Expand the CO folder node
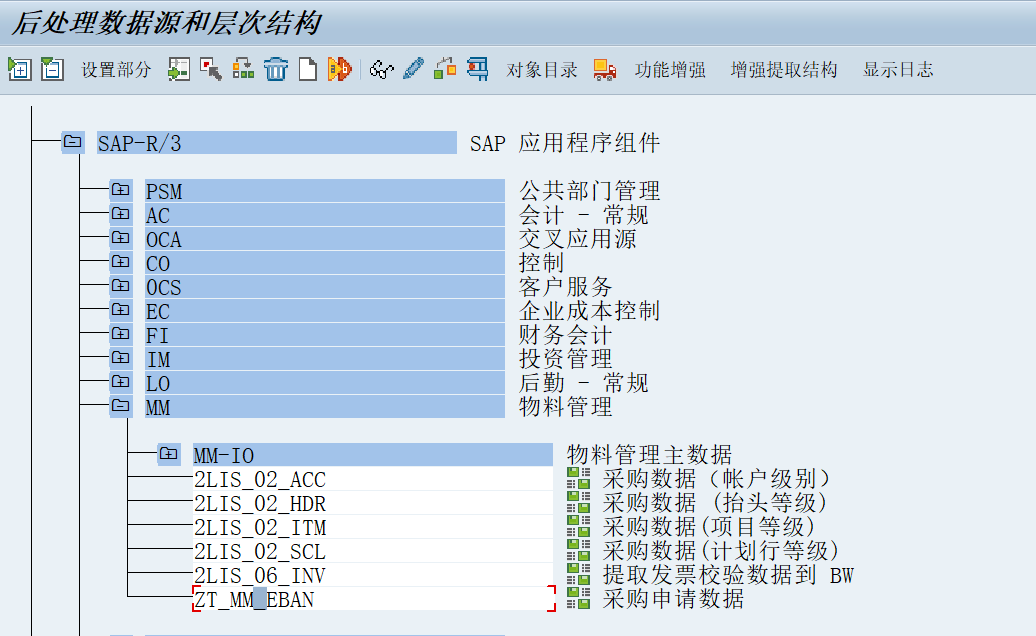This screenshot has height=636, width=1036. (x=121, y=262)
